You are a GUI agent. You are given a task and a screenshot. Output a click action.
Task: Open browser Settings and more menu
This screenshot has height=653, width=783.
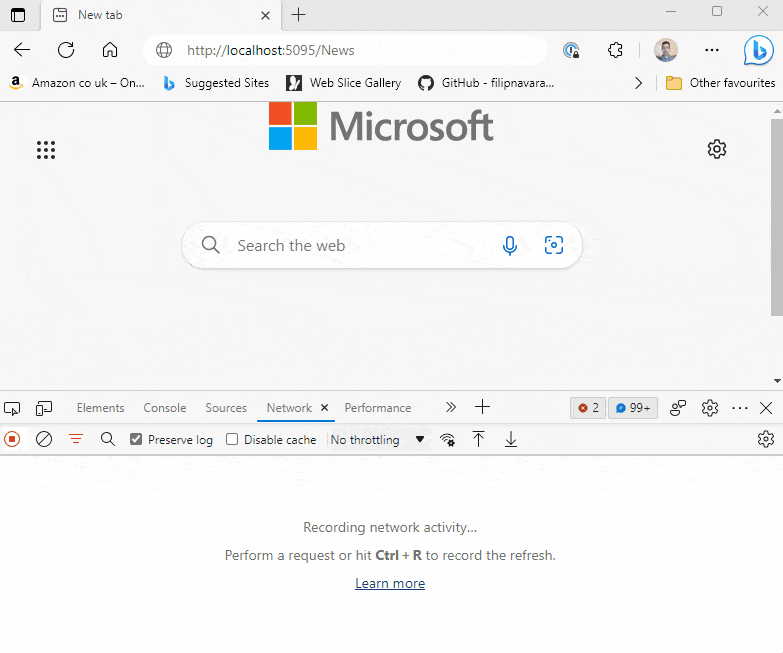point(712,50)
